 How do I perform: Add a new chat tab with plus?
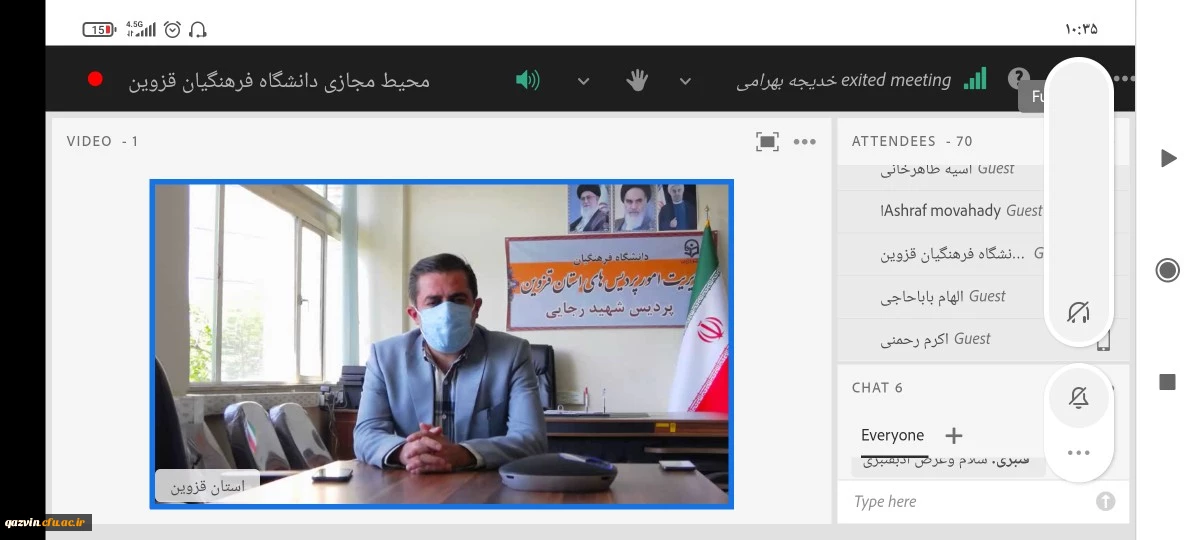954,435
